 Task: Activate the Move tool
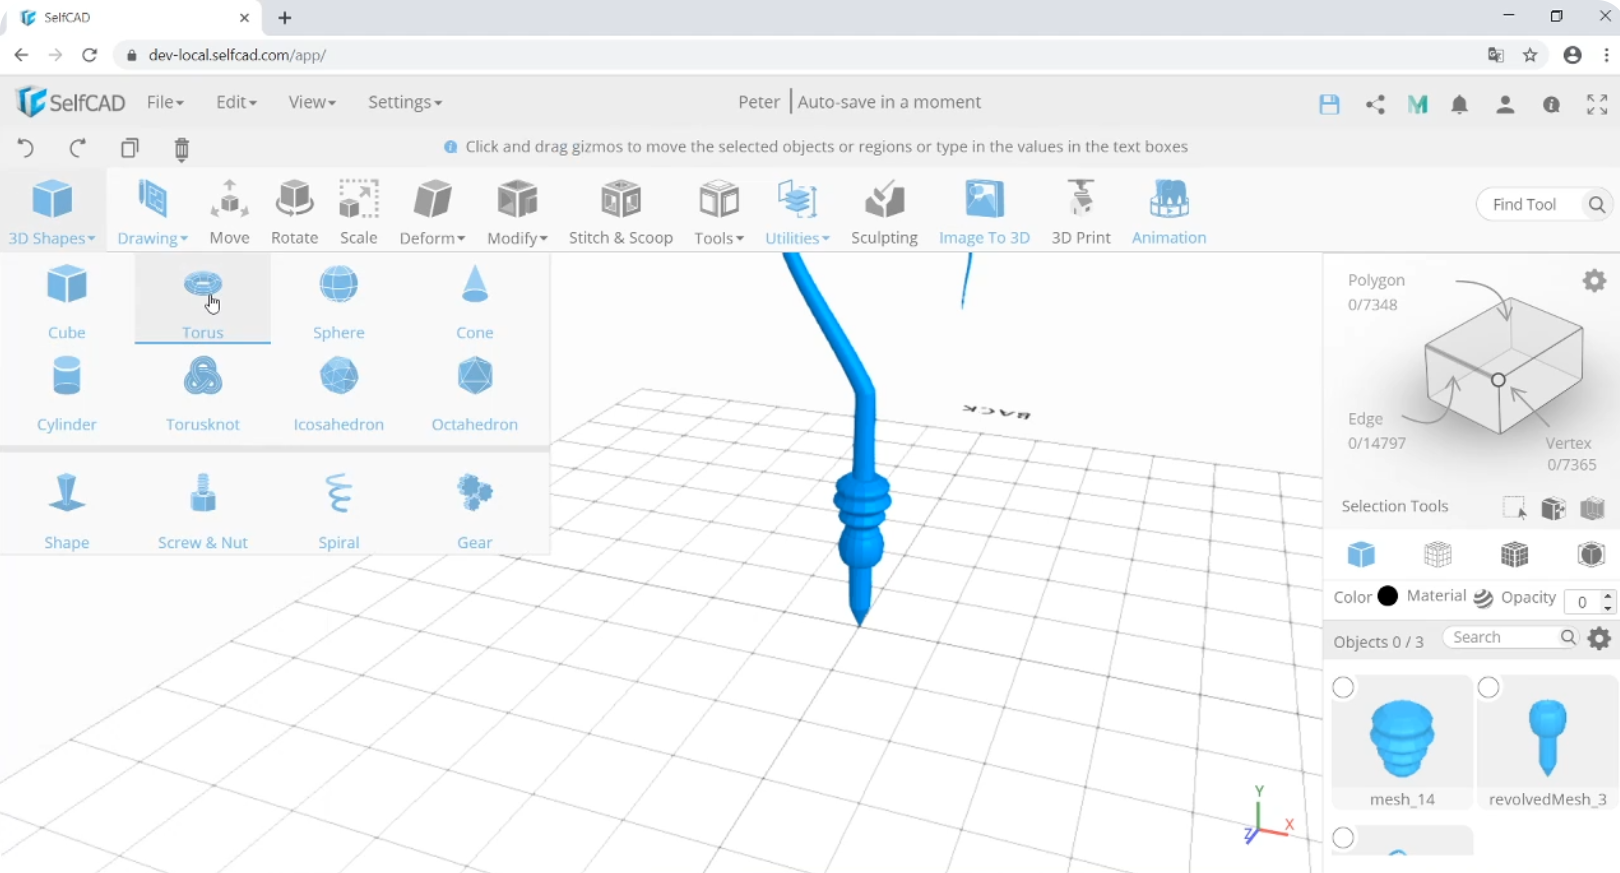coord(229,212)
